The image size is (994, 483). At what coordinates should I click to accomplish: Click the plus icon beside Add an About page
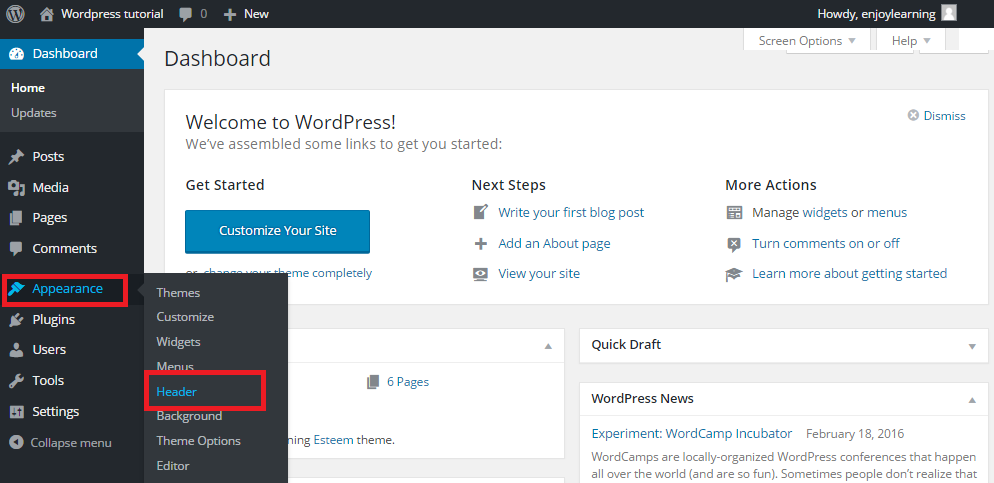(481, 243)
